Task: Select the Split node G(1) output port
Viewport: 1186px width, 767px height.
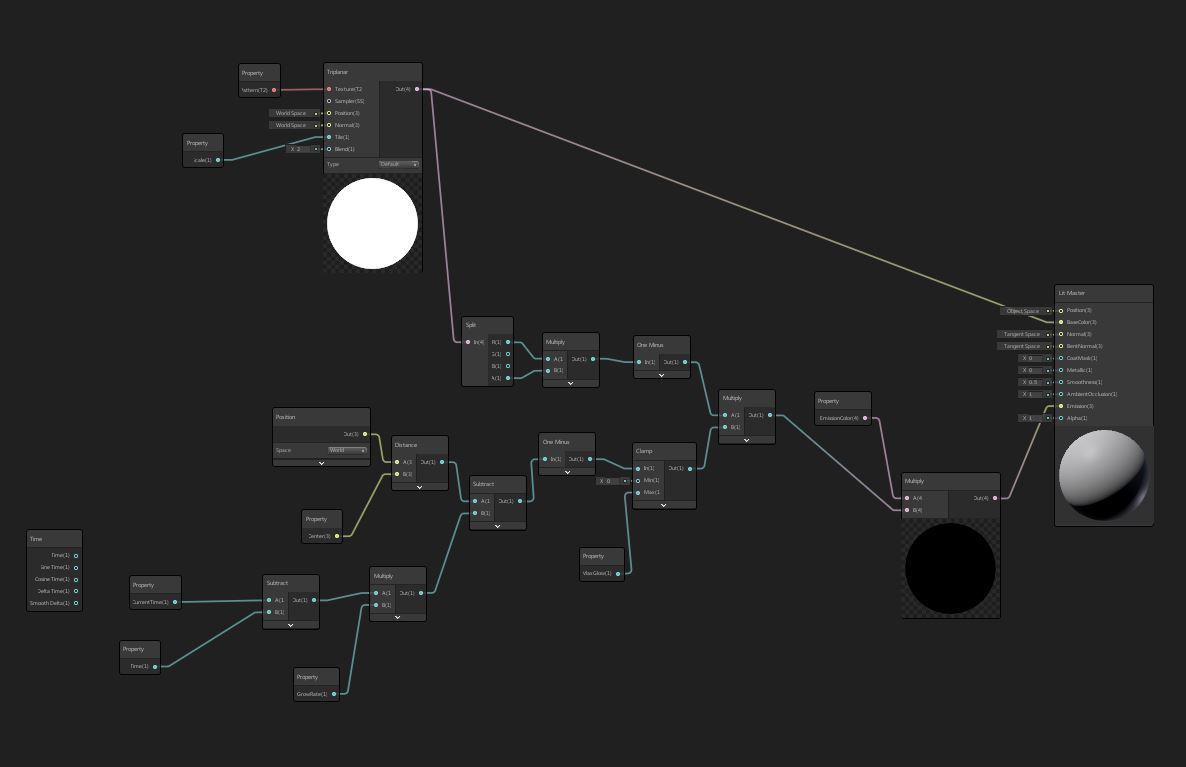Action: (x=508, y=354)
